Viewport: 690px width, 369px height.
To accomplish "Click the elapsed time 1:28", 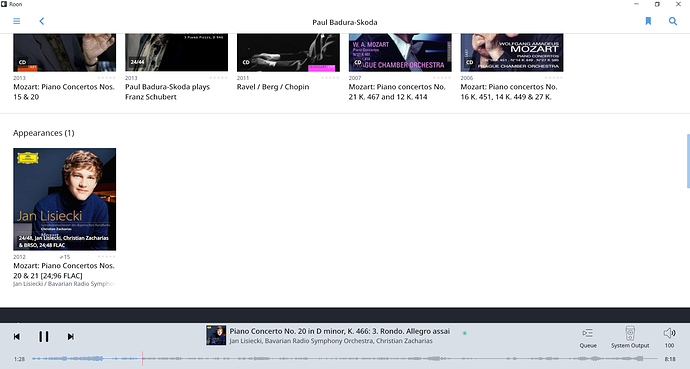I will tap(19, 359).
